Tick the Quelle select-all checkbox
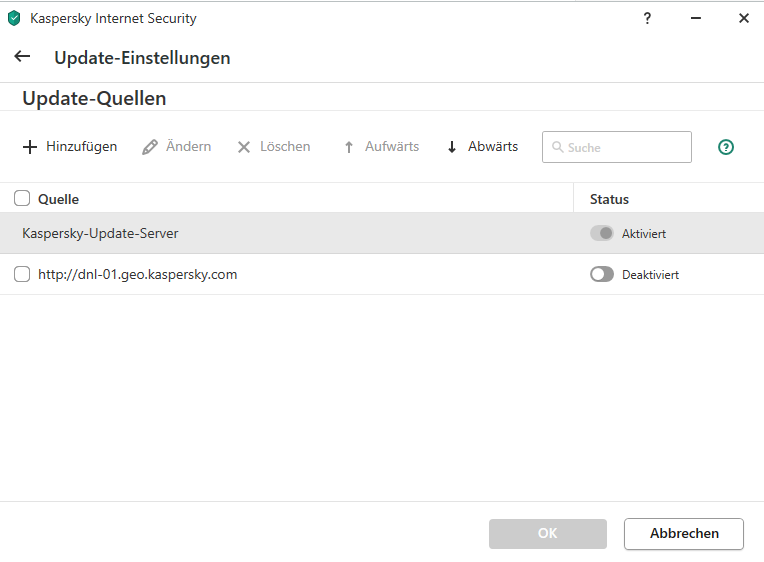Screen dimensions: 764x562 22,198
